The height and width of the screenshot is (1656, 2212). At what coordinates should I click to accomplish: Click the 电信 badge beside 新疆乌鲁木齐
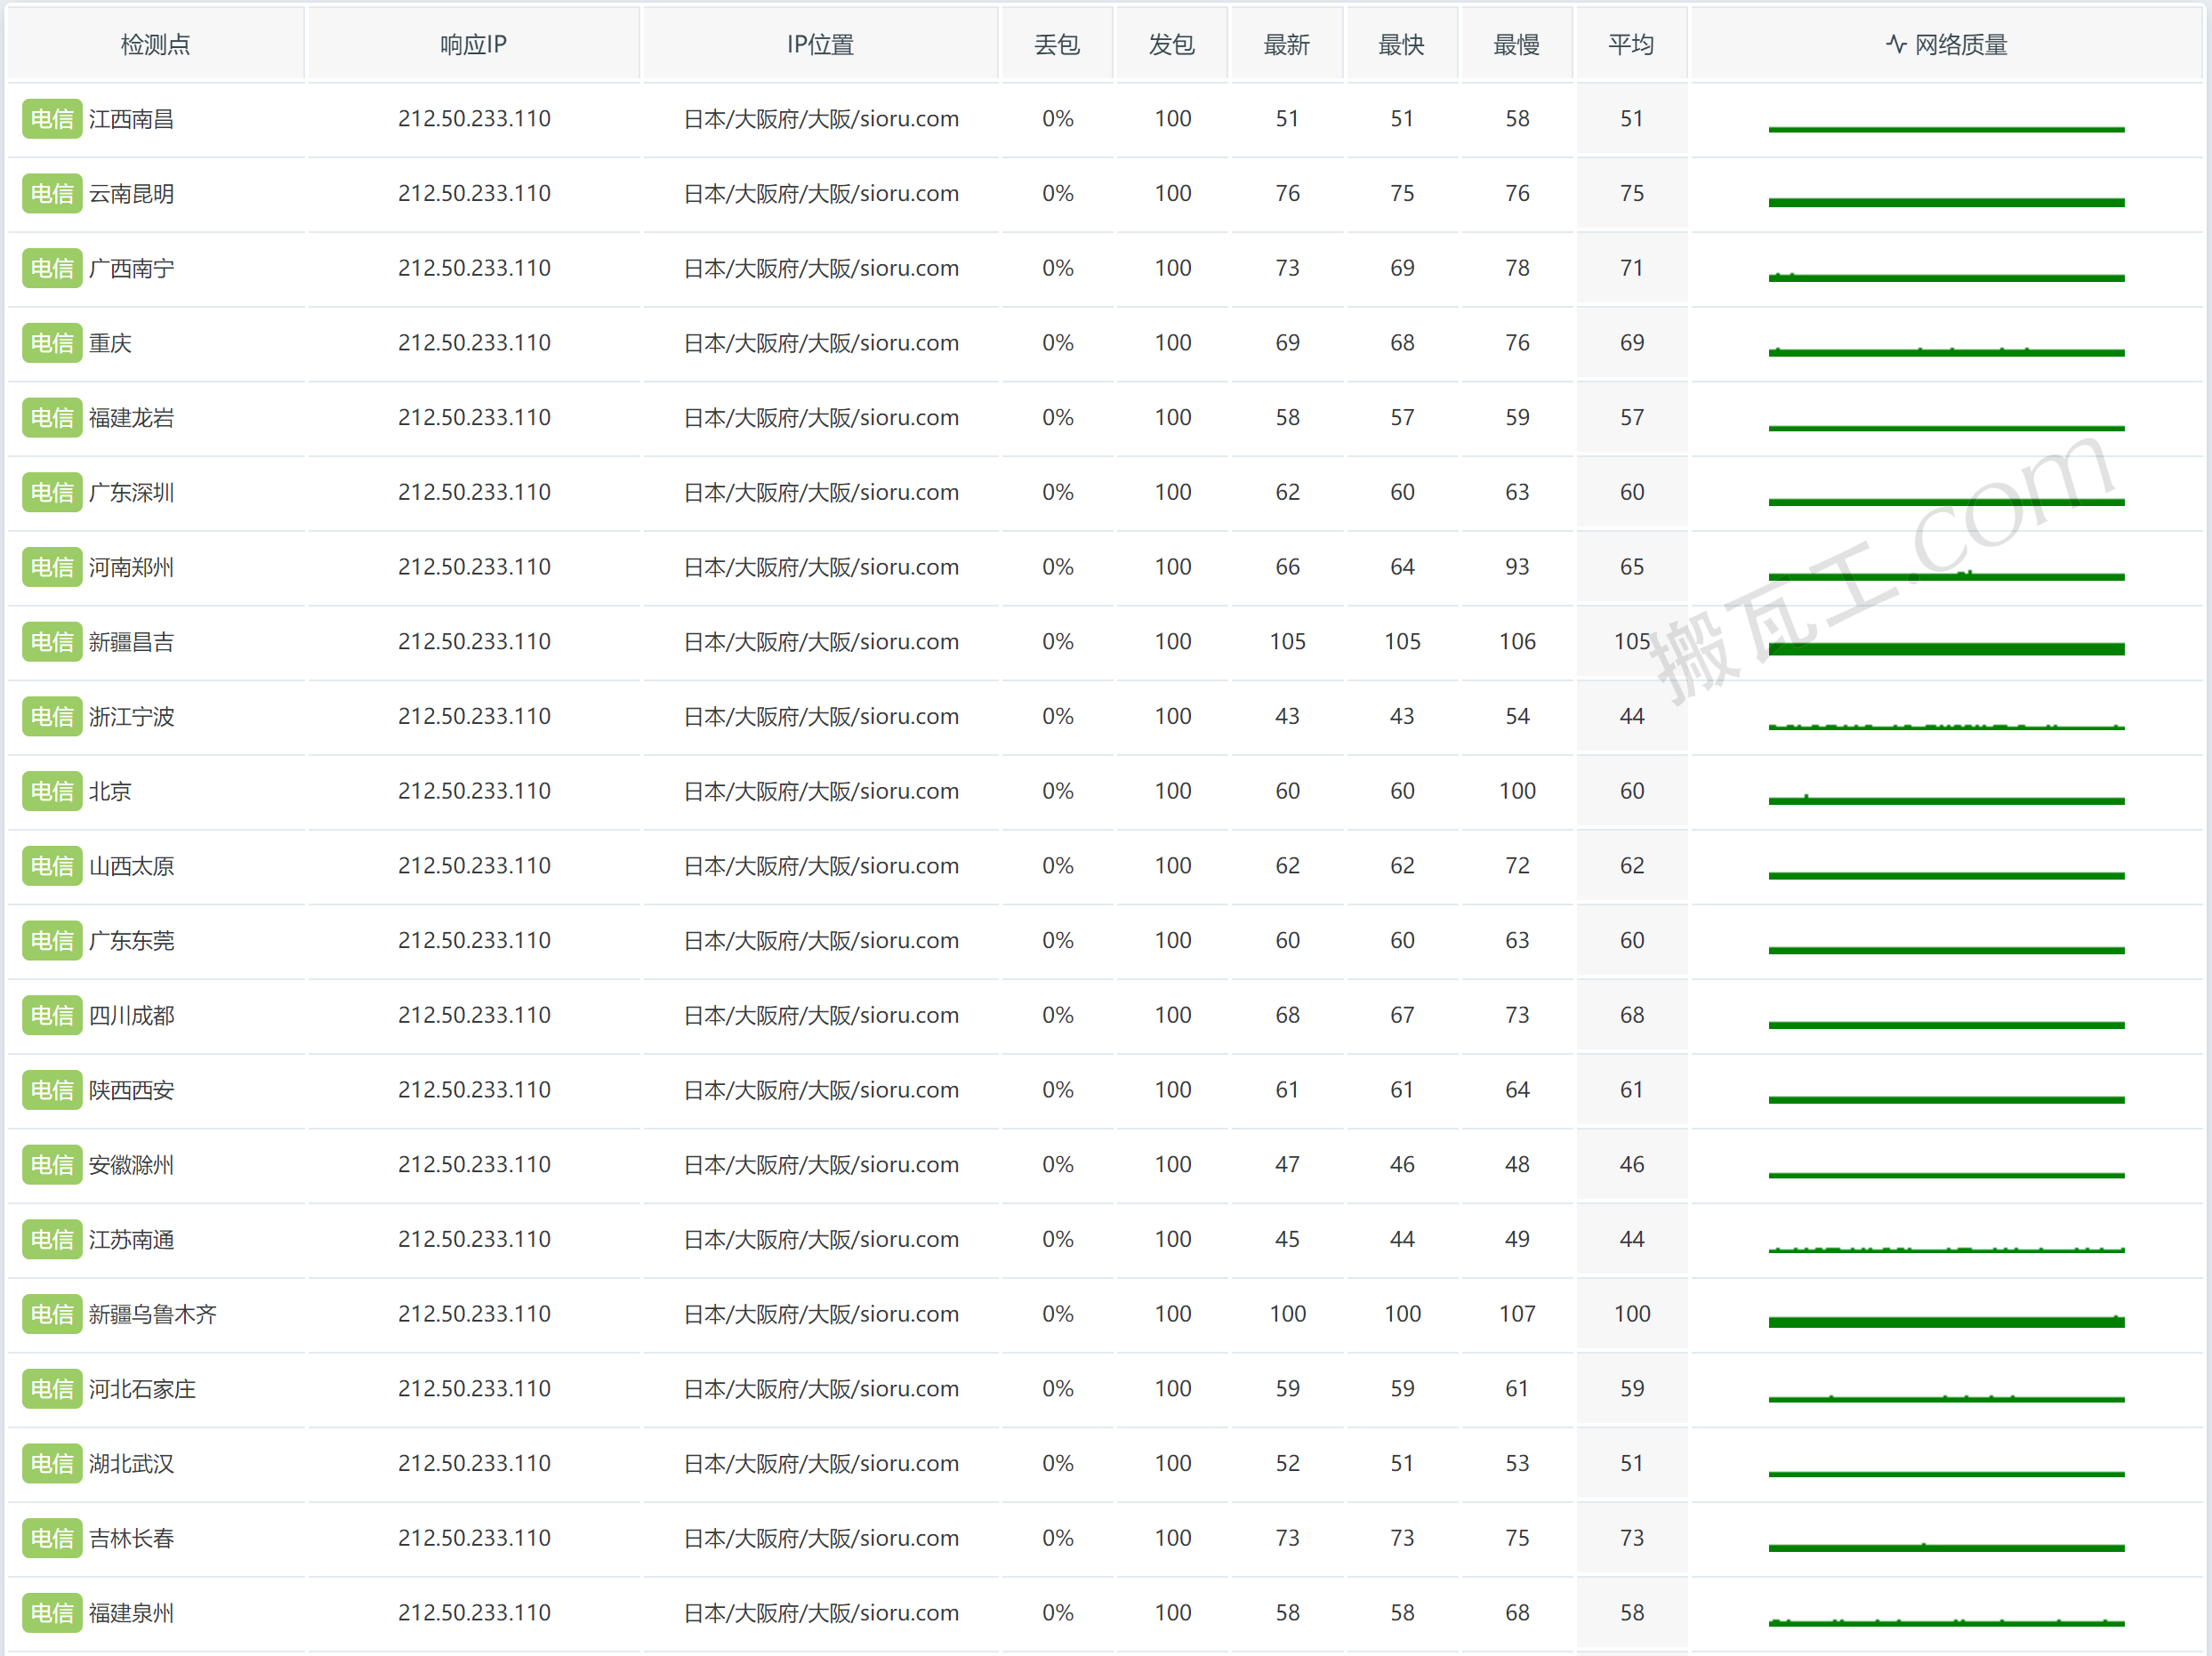click(x=52, y=1314)
